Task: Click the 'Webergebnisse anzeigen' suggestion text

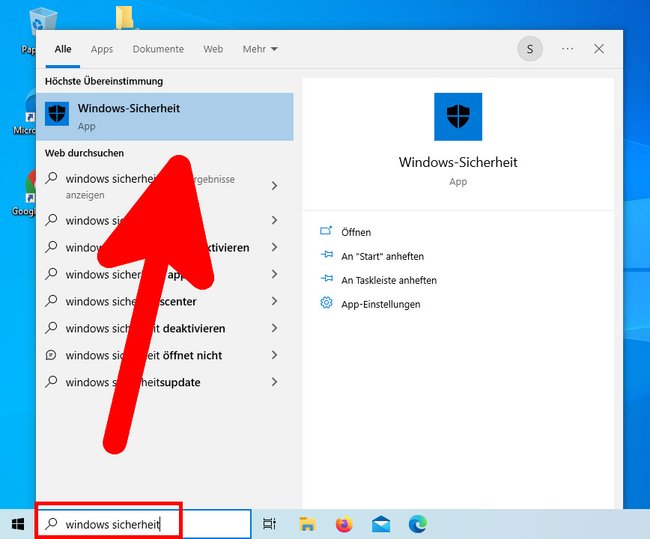Action: tap(150, 187)
